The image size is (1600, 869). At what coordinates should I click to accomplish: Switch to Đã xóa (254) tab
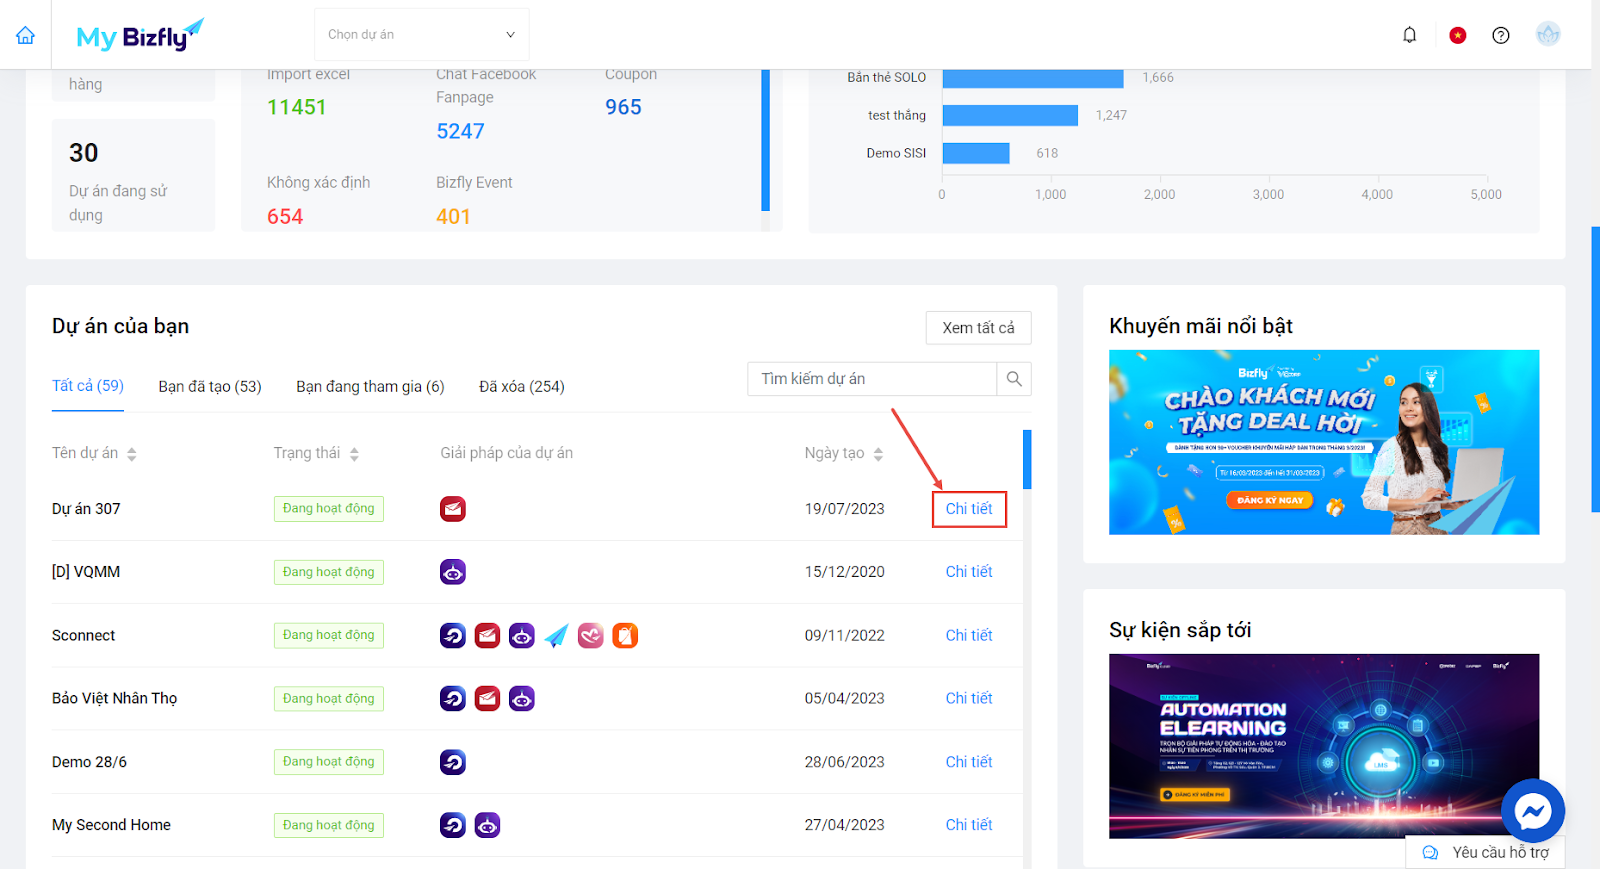pos(522,387)
